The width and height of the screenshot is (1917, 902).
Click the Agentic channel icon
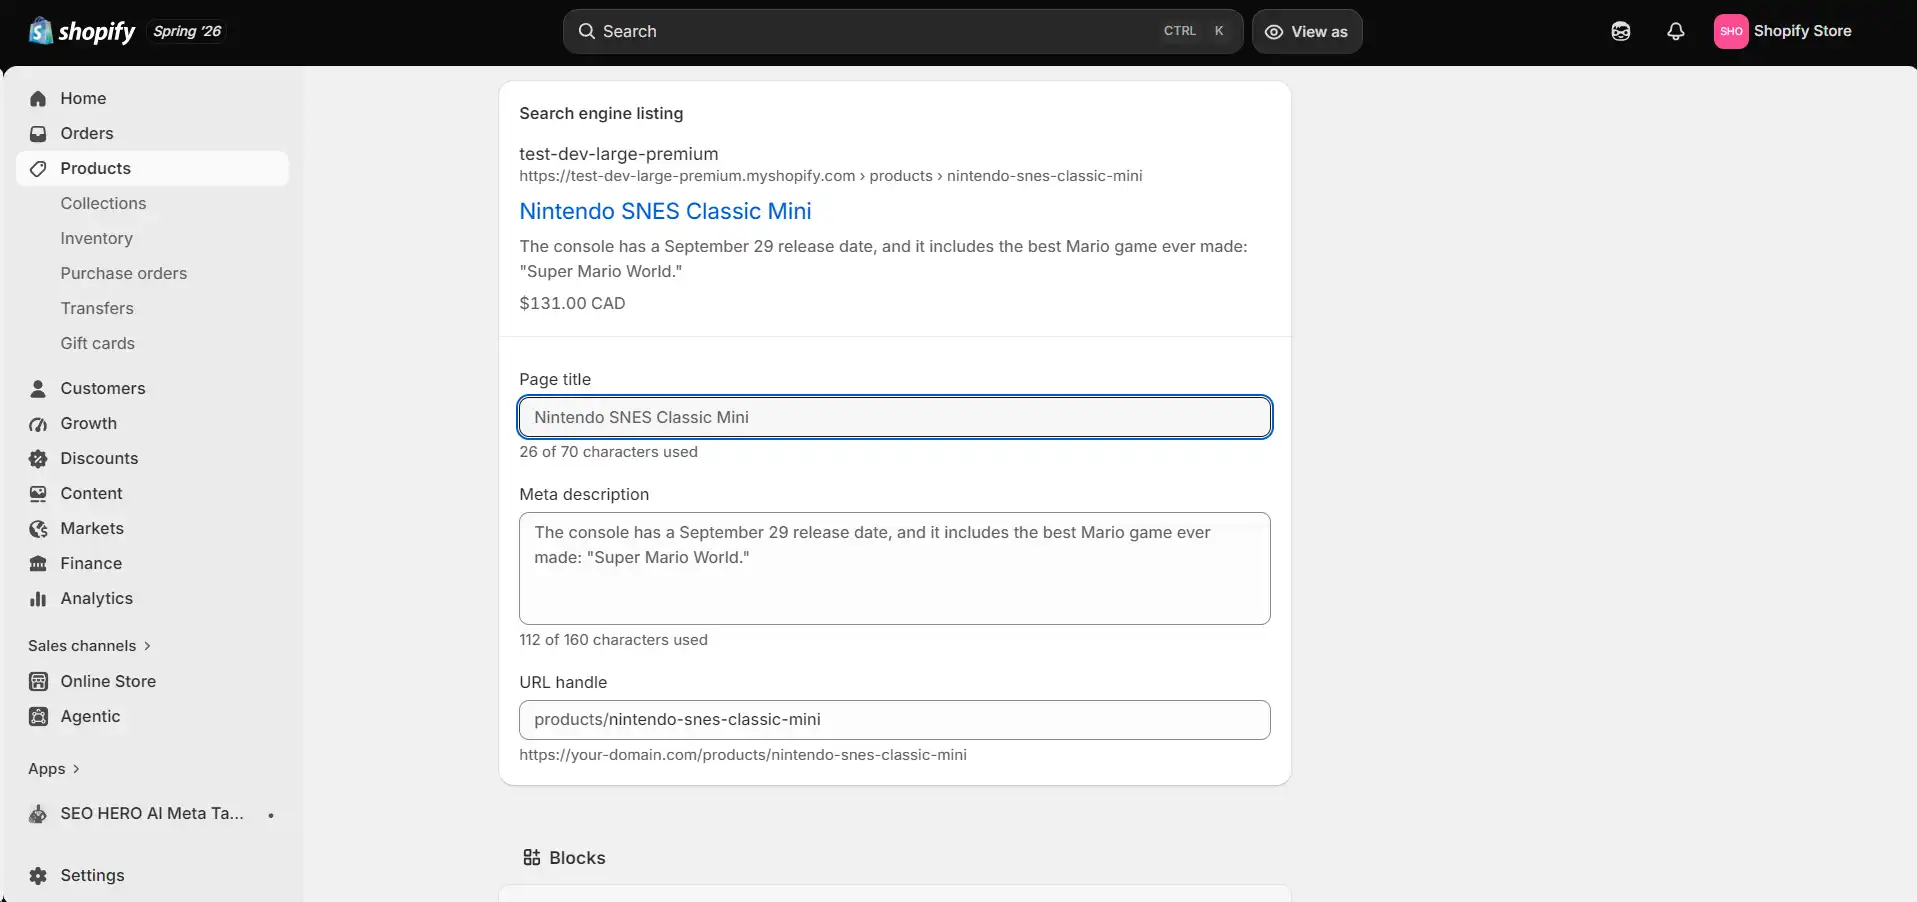point(38,716)
